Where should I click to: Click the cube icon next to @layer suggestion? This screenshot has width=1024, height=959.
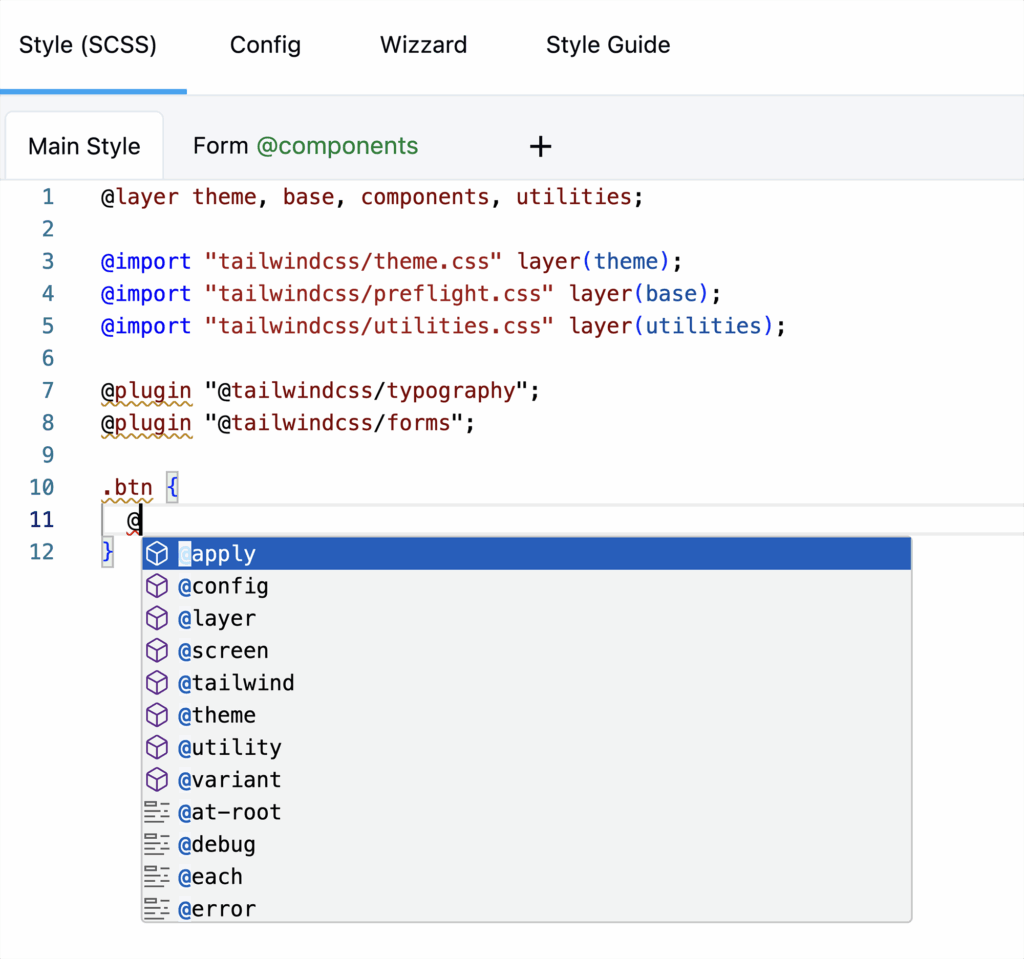(157, 619)
